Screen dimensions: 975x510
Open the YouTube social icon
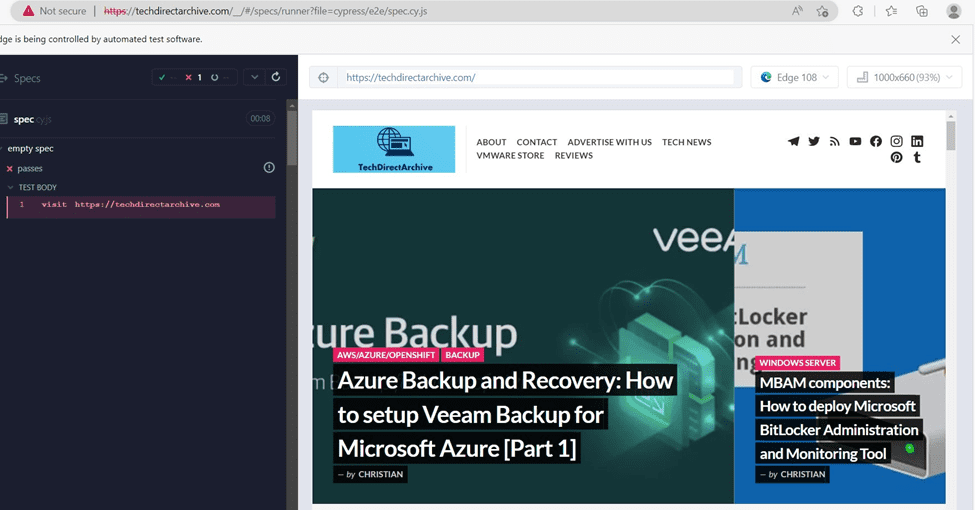pos(855,142)
